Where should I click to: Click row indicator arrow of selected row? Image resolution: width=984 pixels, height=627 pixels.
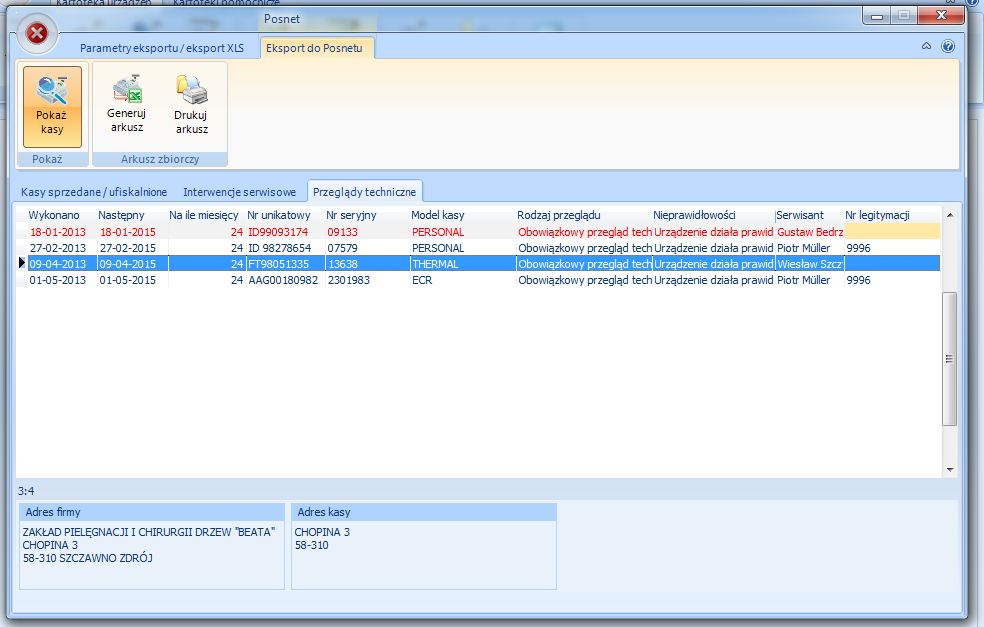[x=21, y=264]
